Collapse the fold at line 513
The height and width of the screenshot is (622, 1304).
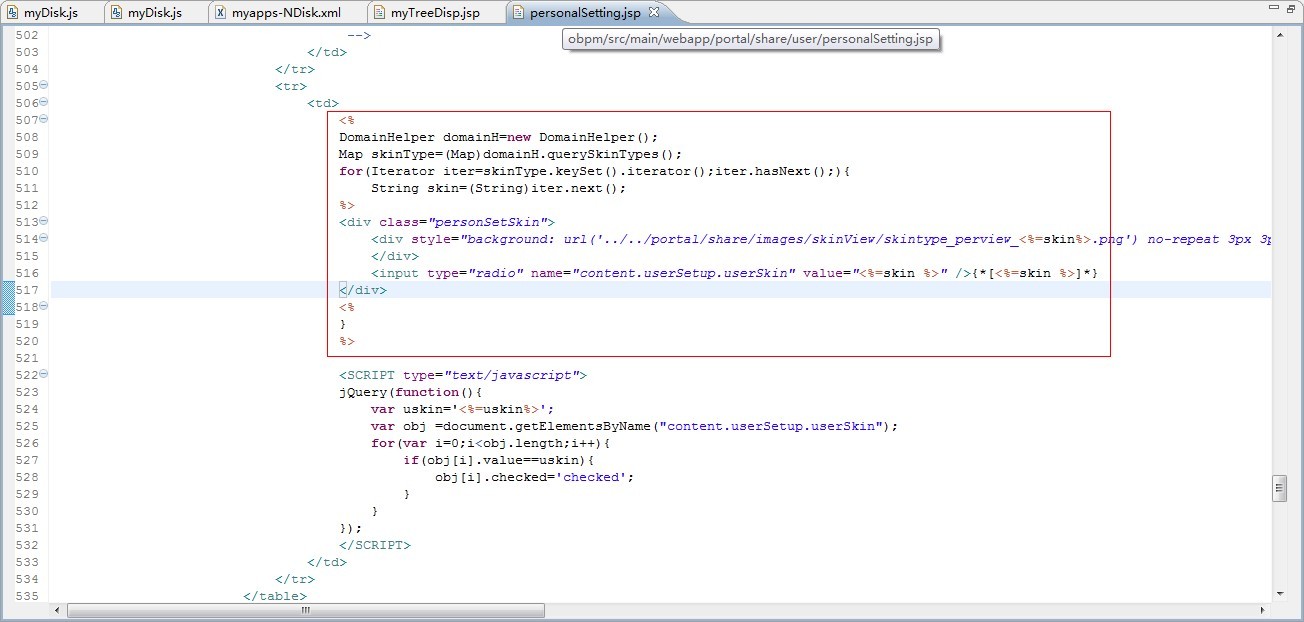click(x=44, y=222)
